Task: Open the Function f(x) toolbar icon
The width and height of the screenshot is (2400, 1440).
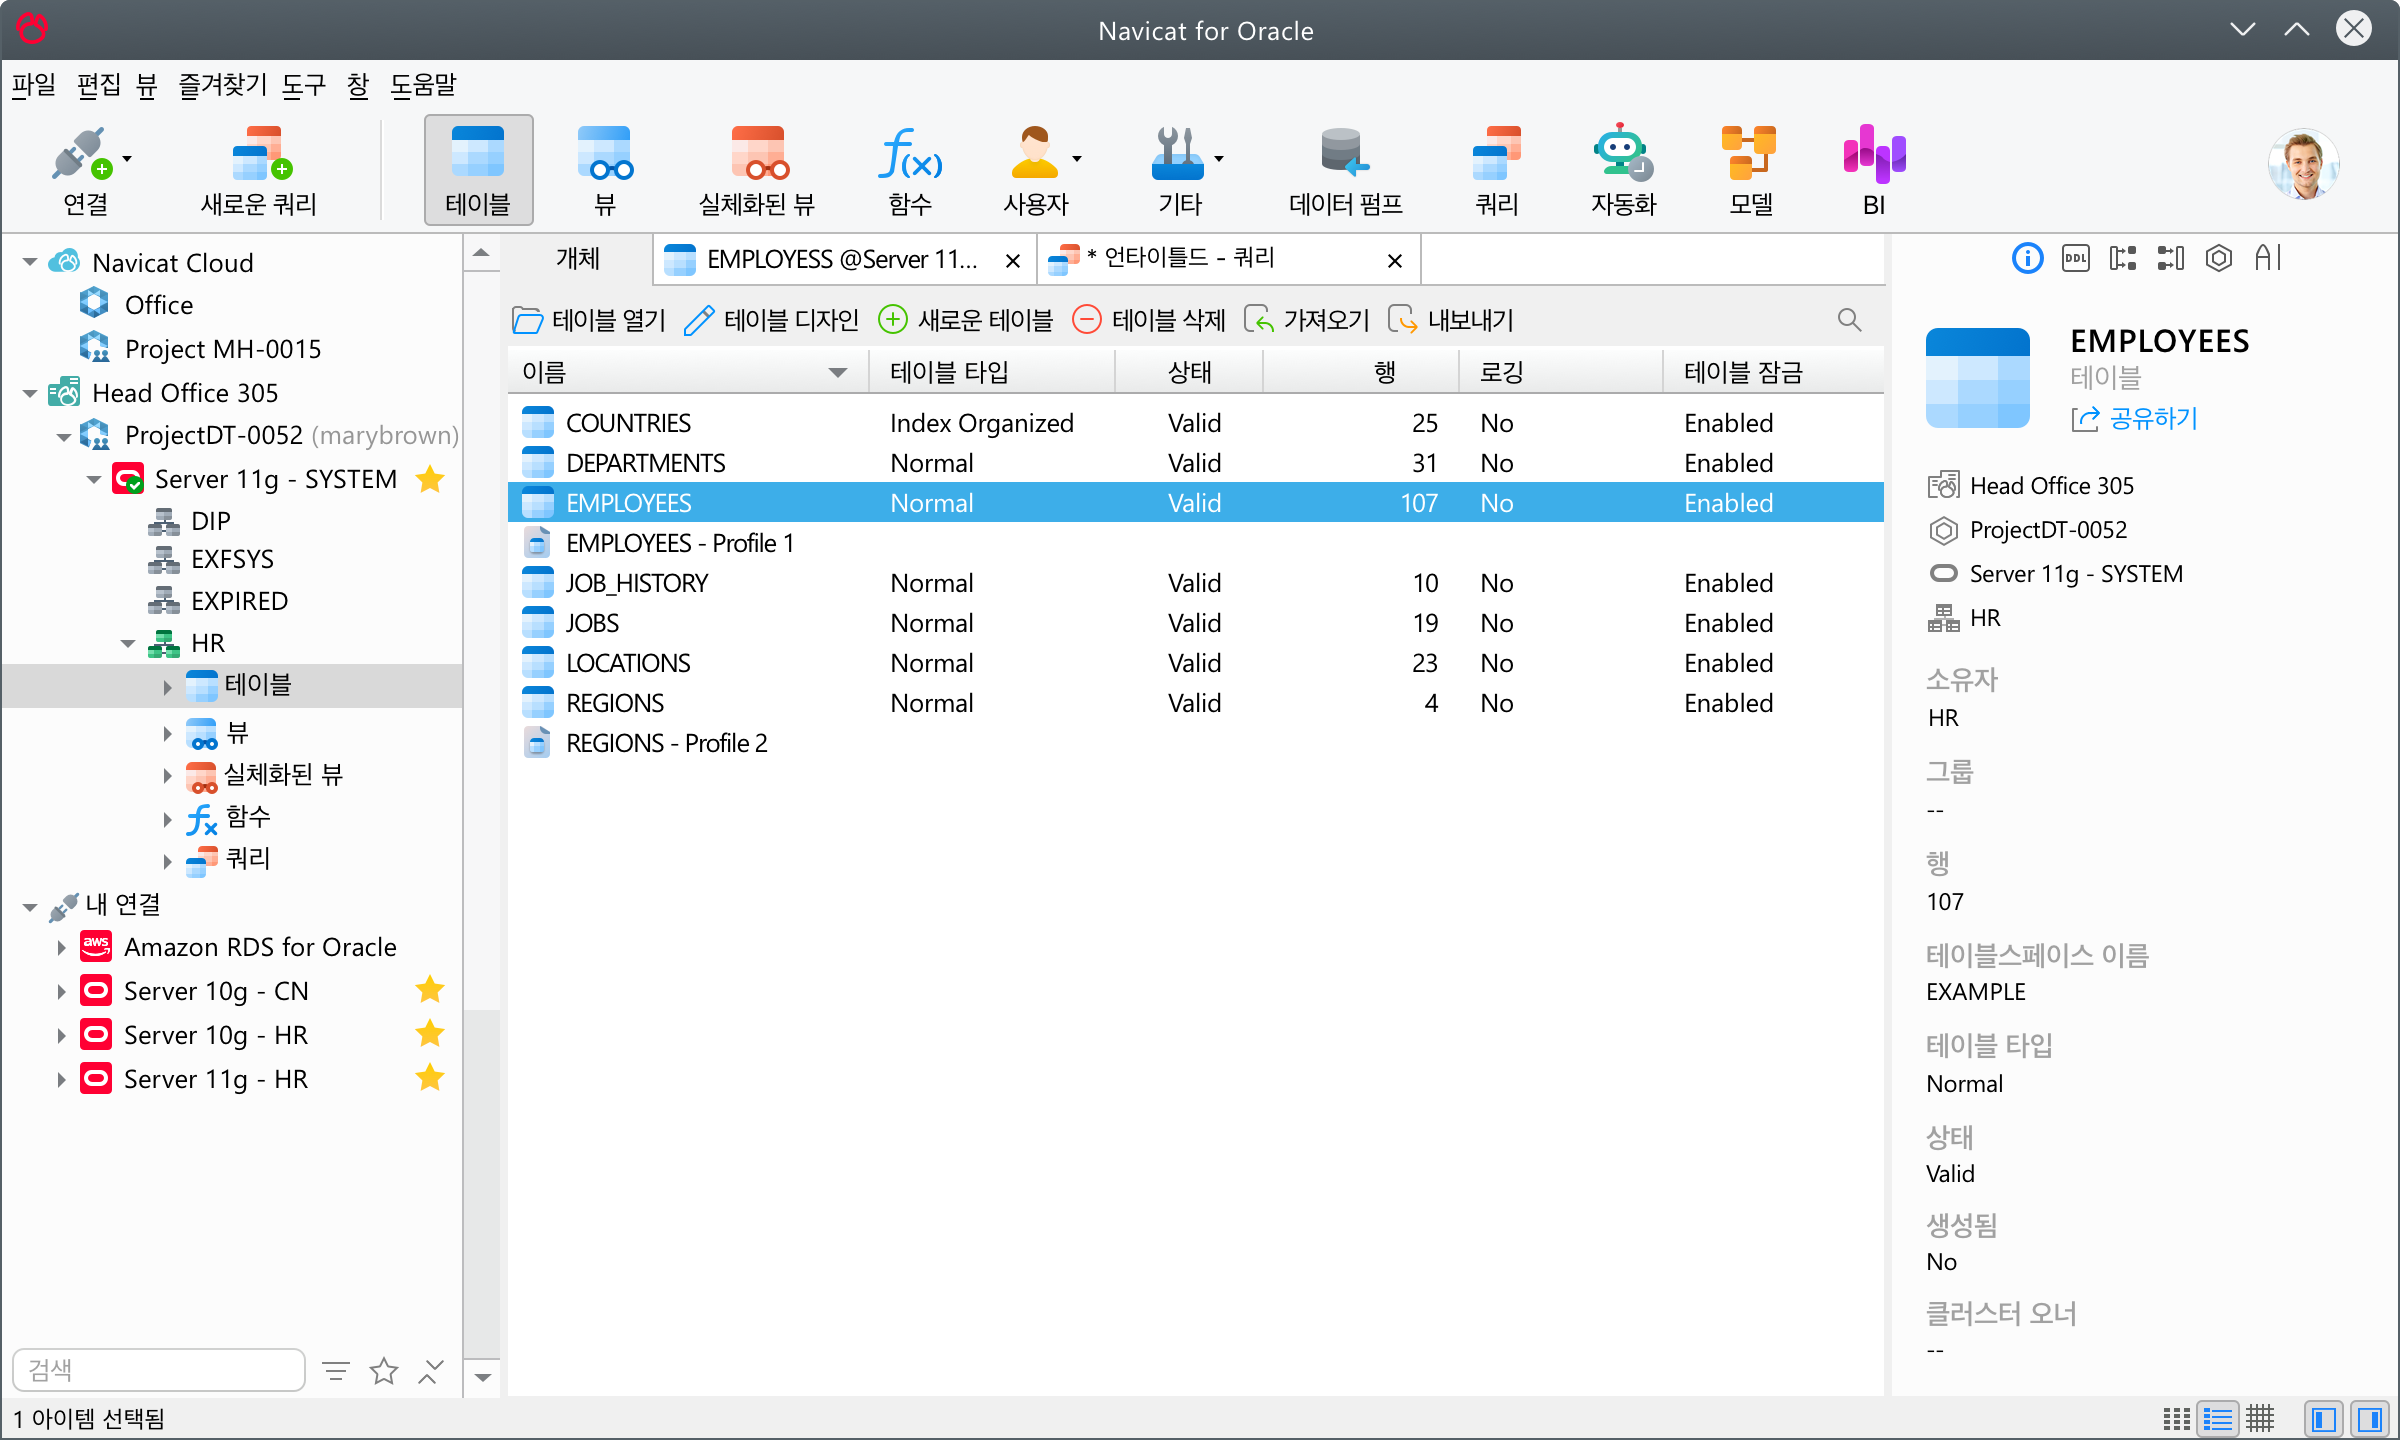Action: [910, 172]
